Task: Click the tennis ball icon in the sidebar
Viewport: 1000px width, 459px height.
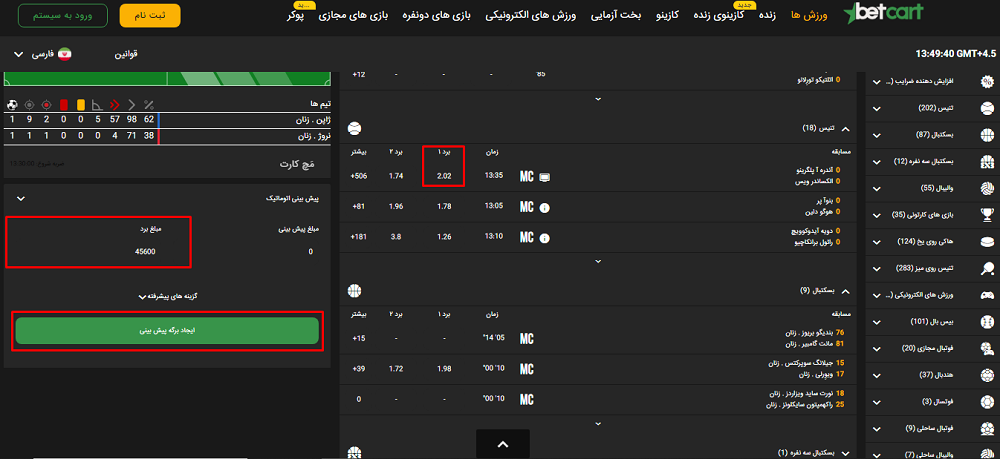Action: pos(987,108)
